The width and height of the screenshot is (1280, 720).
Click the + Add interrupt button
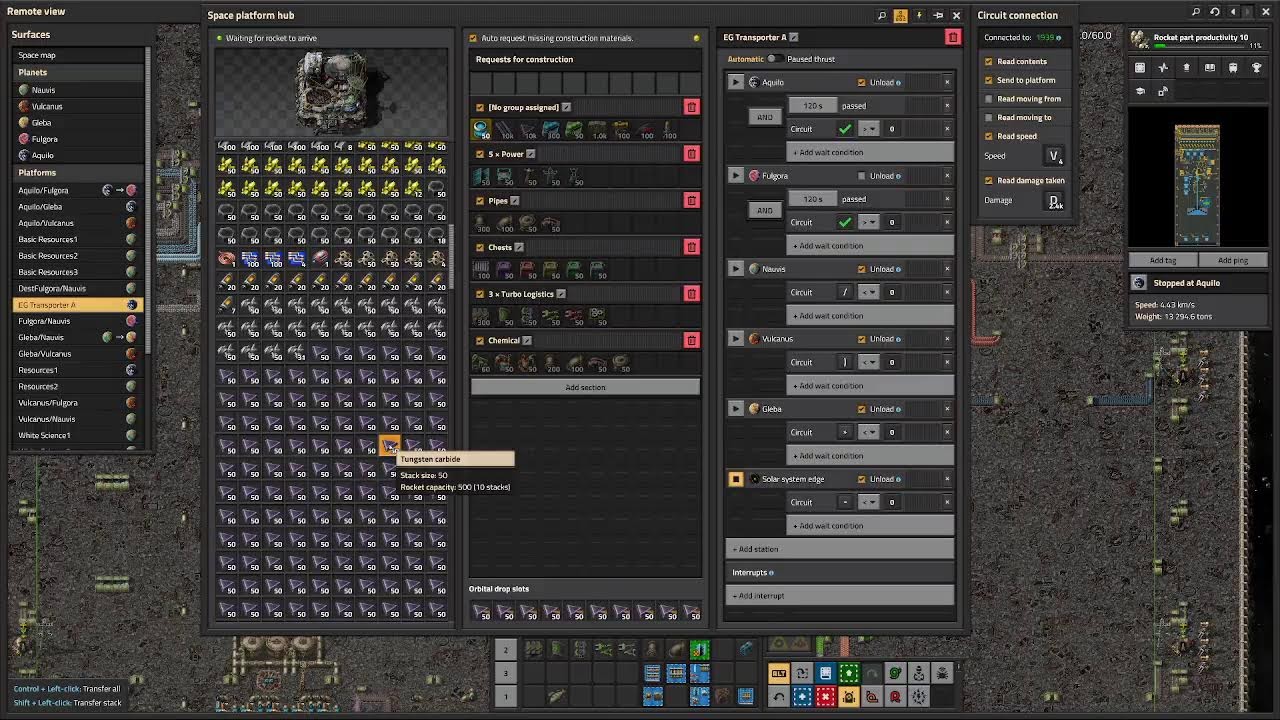(x=840, y=596)
